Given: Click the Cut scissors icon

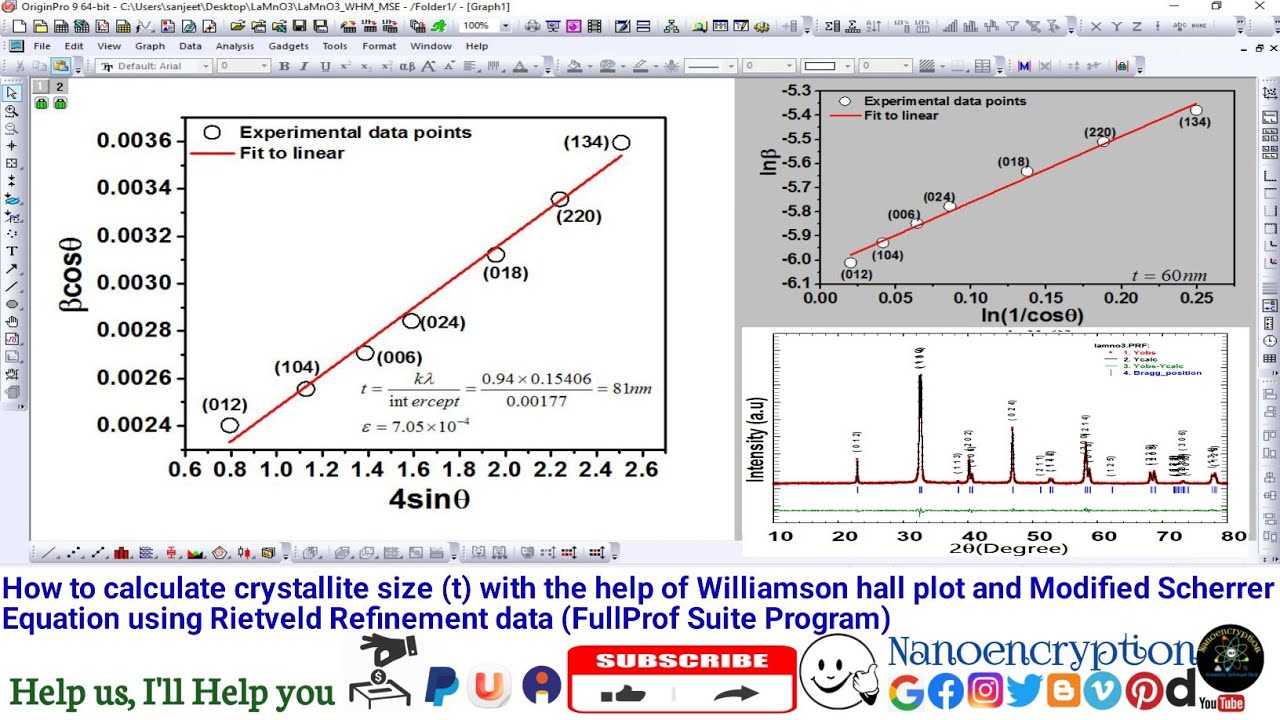Looking at the screenshot, I should tap(20, 66).
